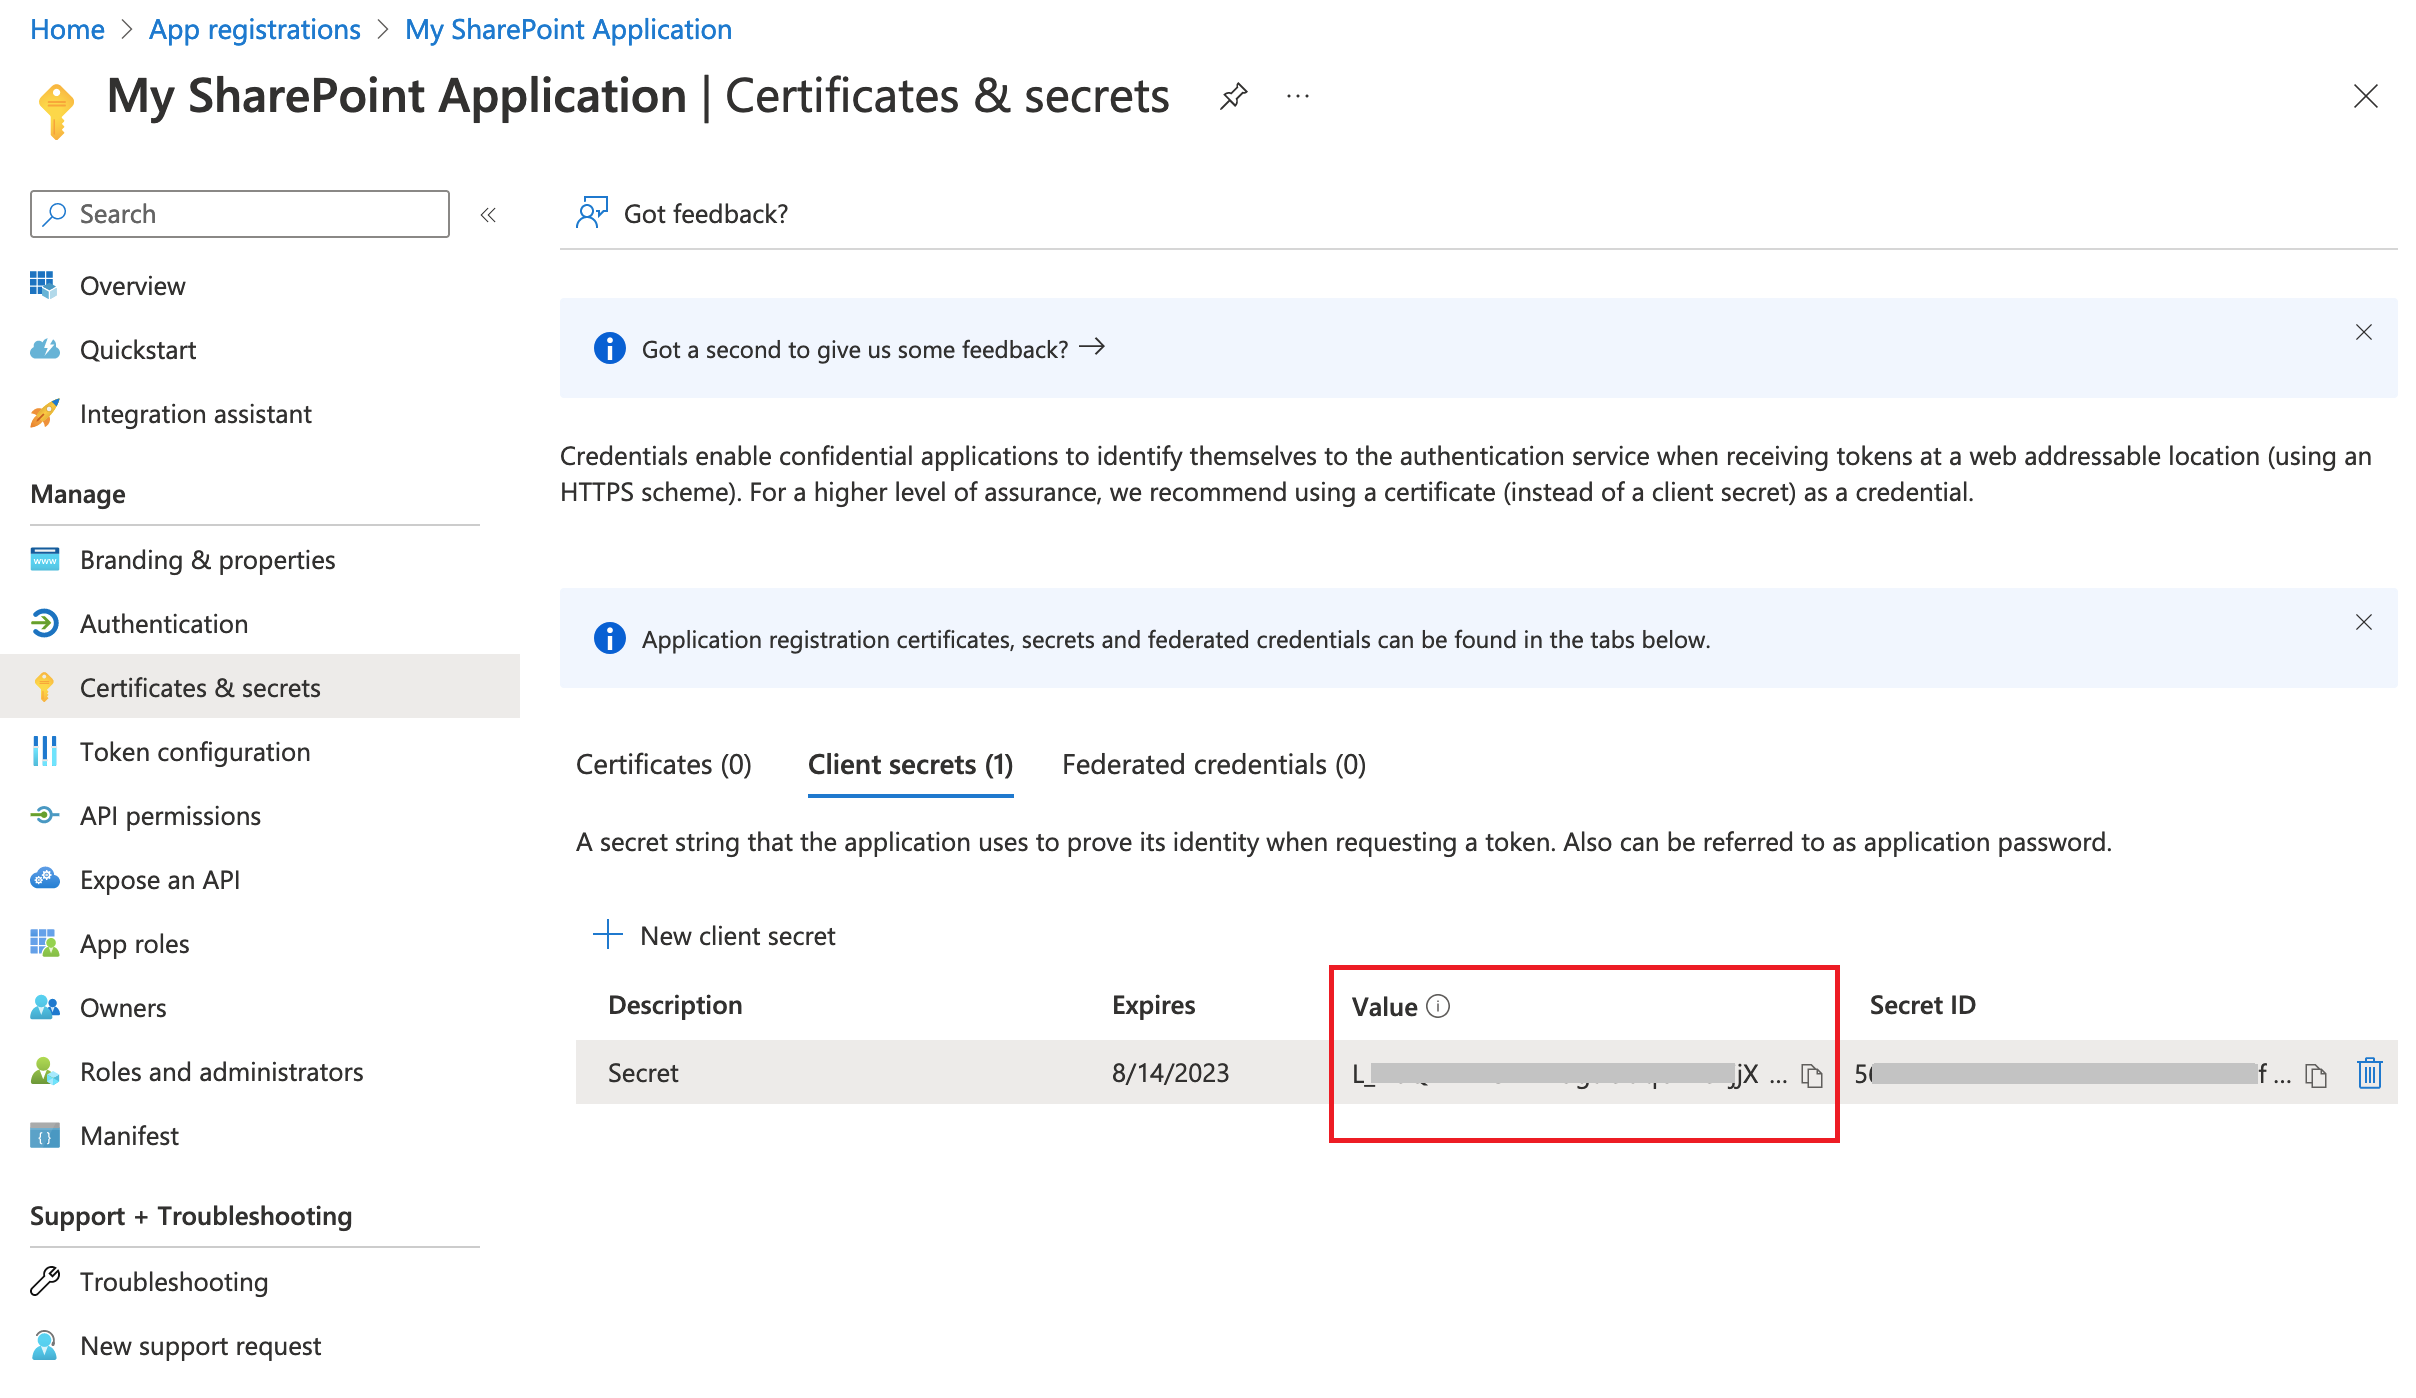
Task: Click the sidebar Search field
Action: coord(240,214)
